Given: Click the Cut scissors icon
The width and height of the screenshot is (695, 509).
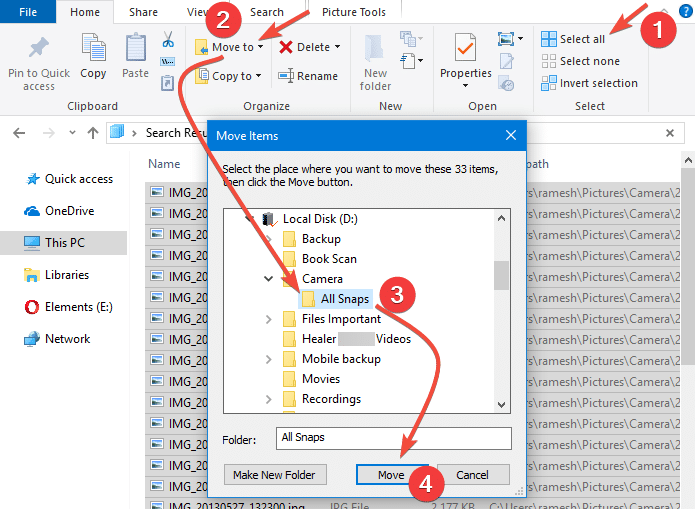Looking at the screenshot, I should click(x=168, y=41).
